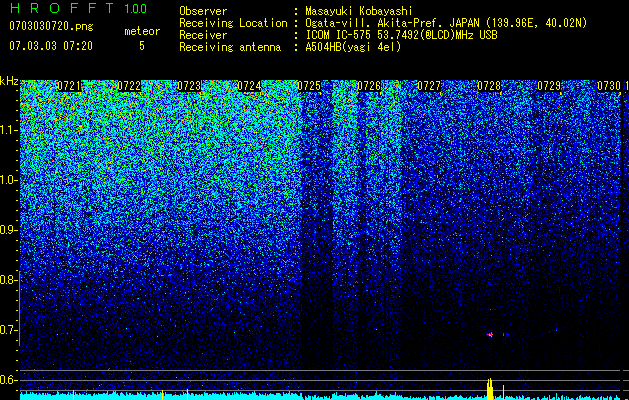Click the tall yellow power spike below 0728
This screenshot has width=629, height=400.
click(489, 388)
